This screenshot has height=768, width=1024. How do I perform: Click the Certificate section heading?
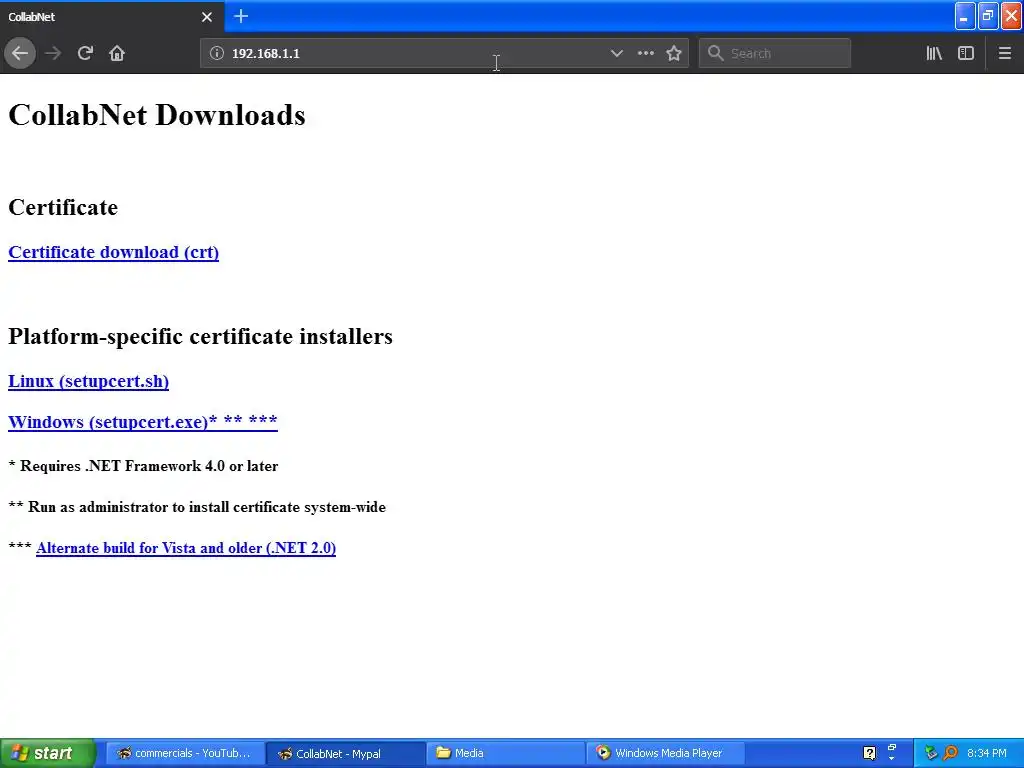[x=63, y=207]
